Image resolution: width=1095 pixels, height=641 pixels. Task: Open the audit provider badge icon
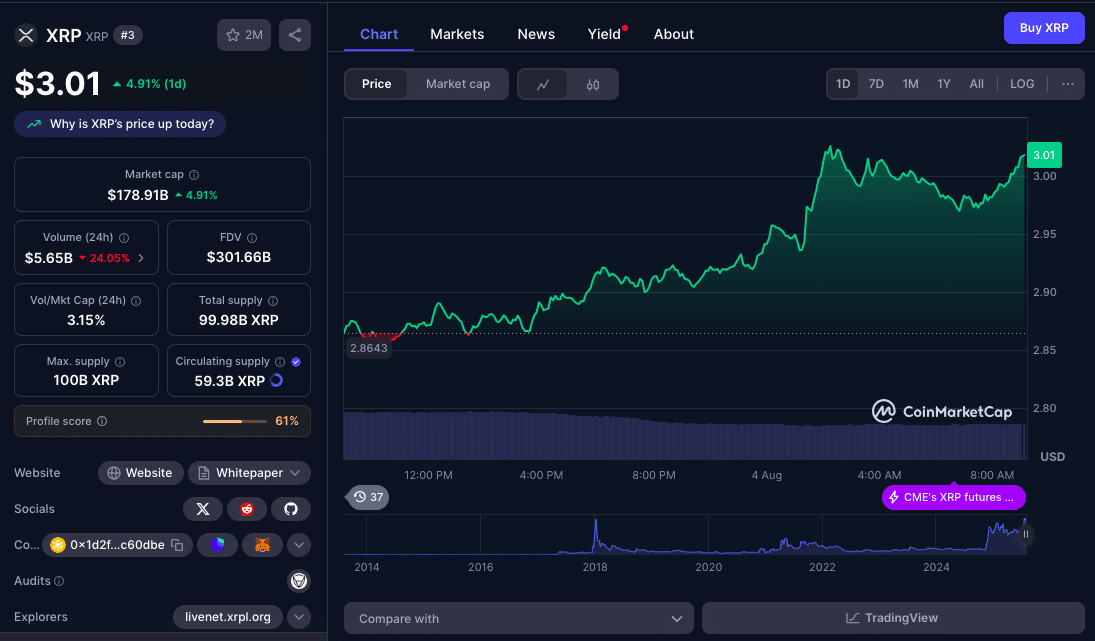pyautogui.click(x=299, y=581)
